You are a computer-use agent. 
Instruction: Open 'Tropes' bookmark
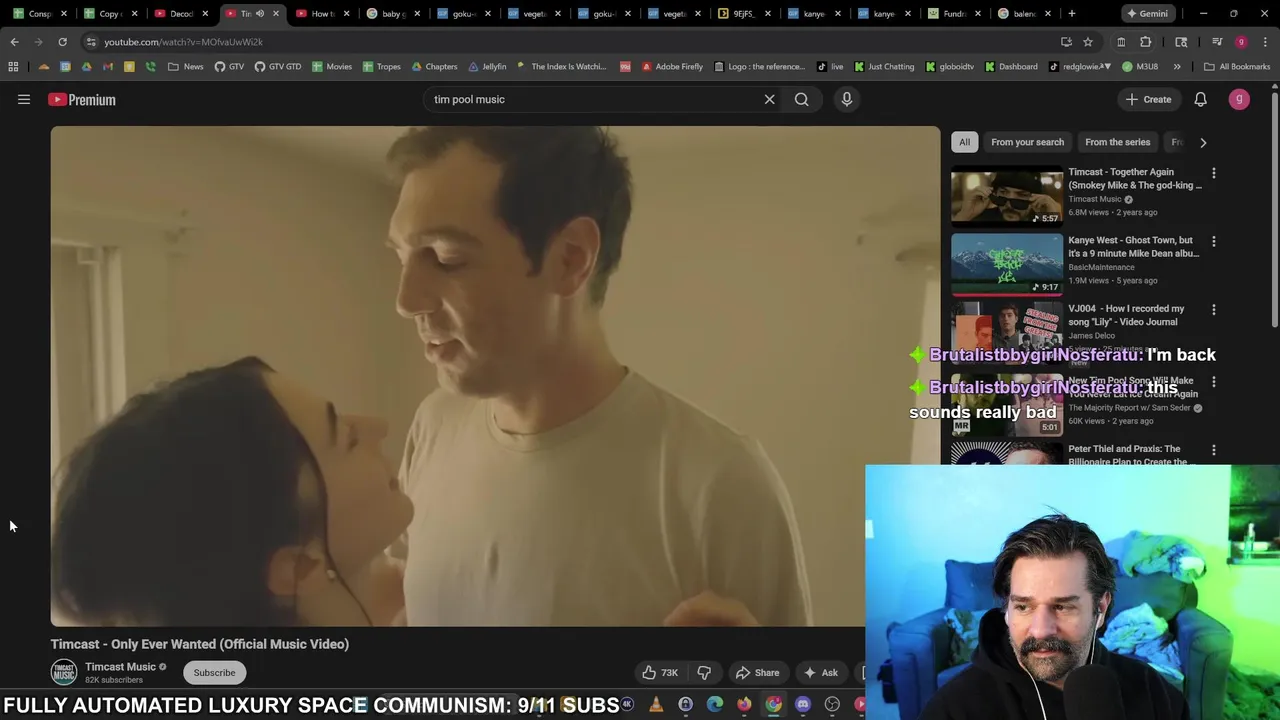[381, 67]
